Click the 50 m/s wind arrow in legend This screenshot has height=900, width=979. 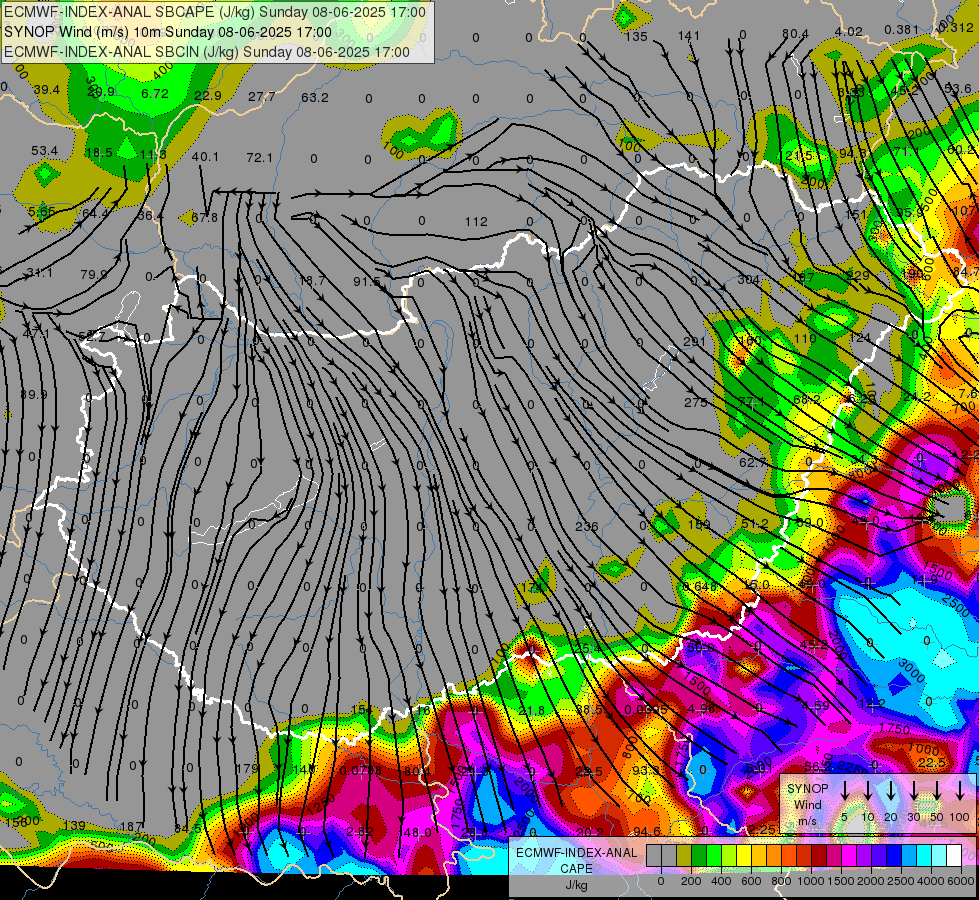tap(937, 791)
